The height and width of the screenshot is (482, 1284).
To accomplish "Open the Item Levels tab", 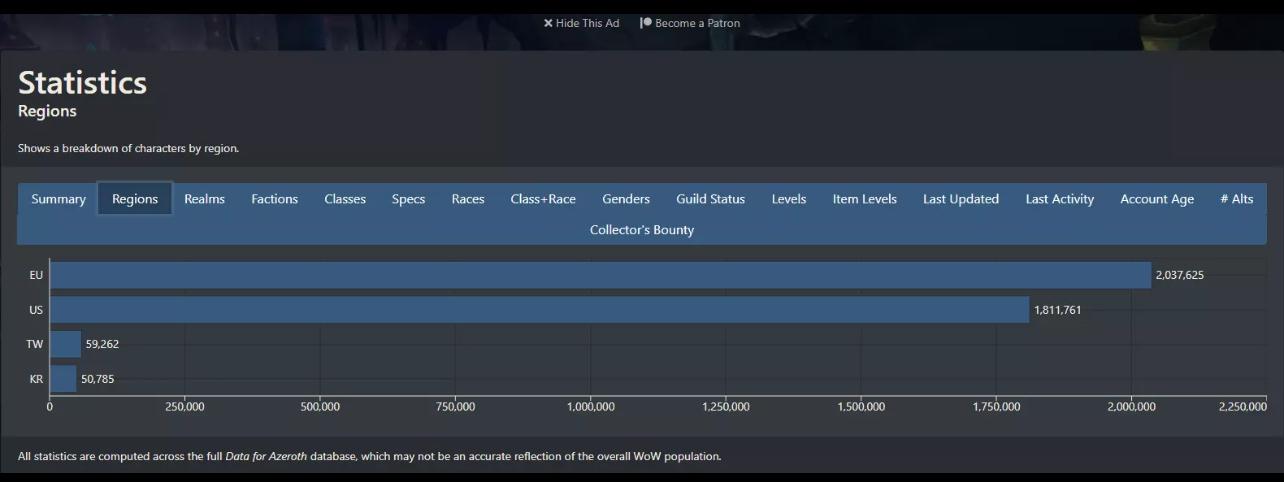I will (x=864, y=199).
